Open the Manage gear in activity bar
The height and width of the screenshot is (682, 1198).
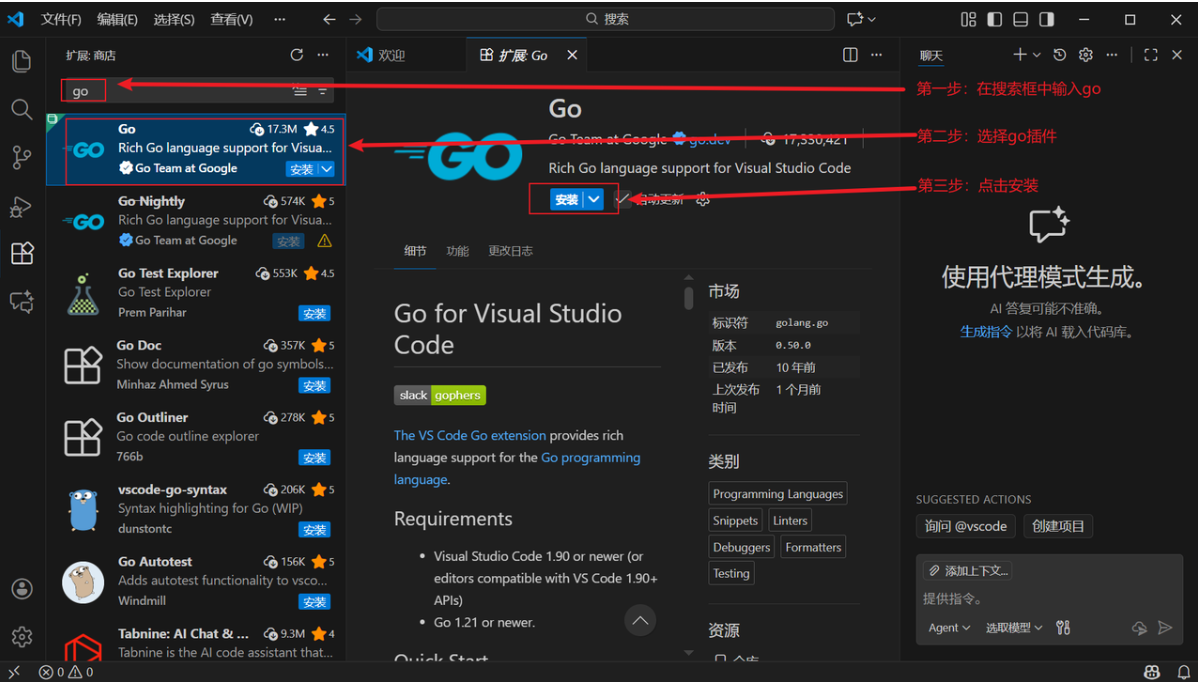click(22, 636)
